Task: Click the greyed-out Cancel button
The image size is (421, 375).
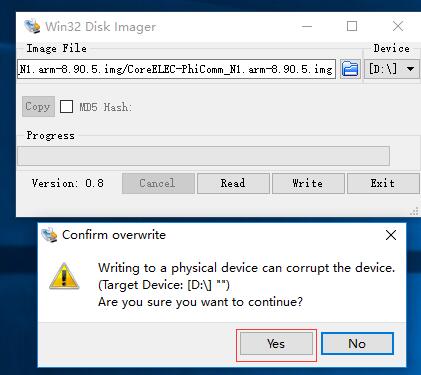Action: coord(158,183)
